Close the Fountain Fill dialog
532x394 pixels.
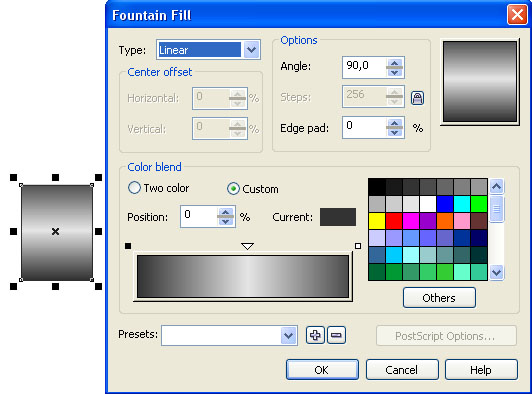click(x=517, y=15)
